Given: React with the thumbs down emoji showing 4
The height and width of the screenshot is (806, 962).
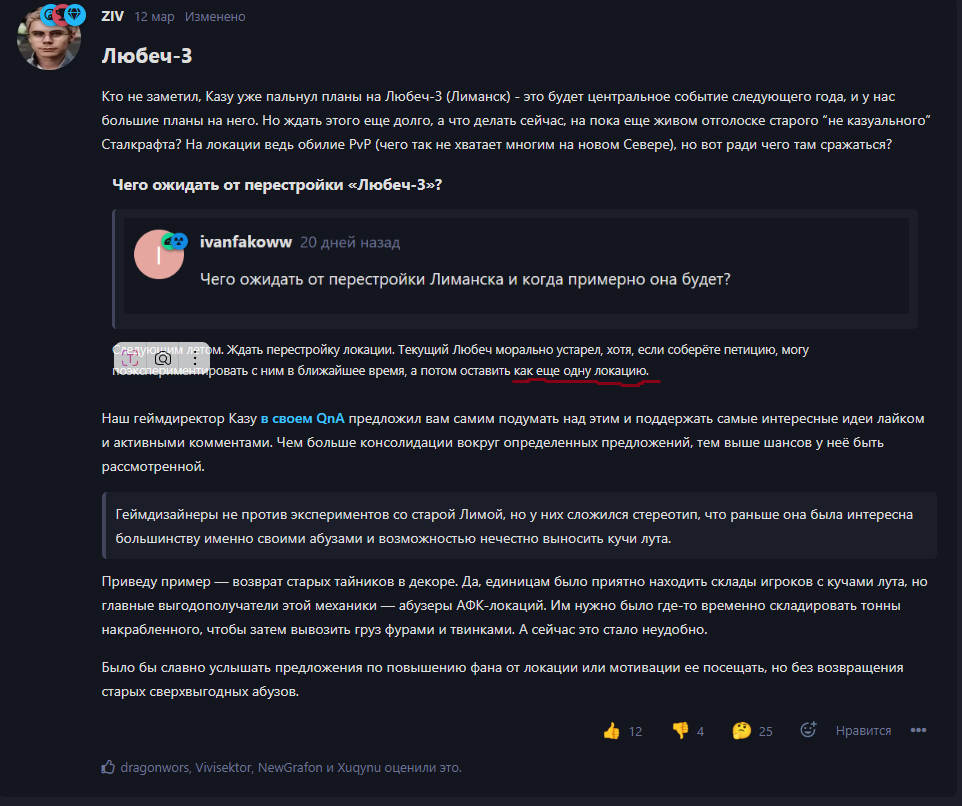Looking at the screenshot, I should click(x=680, y=731).
